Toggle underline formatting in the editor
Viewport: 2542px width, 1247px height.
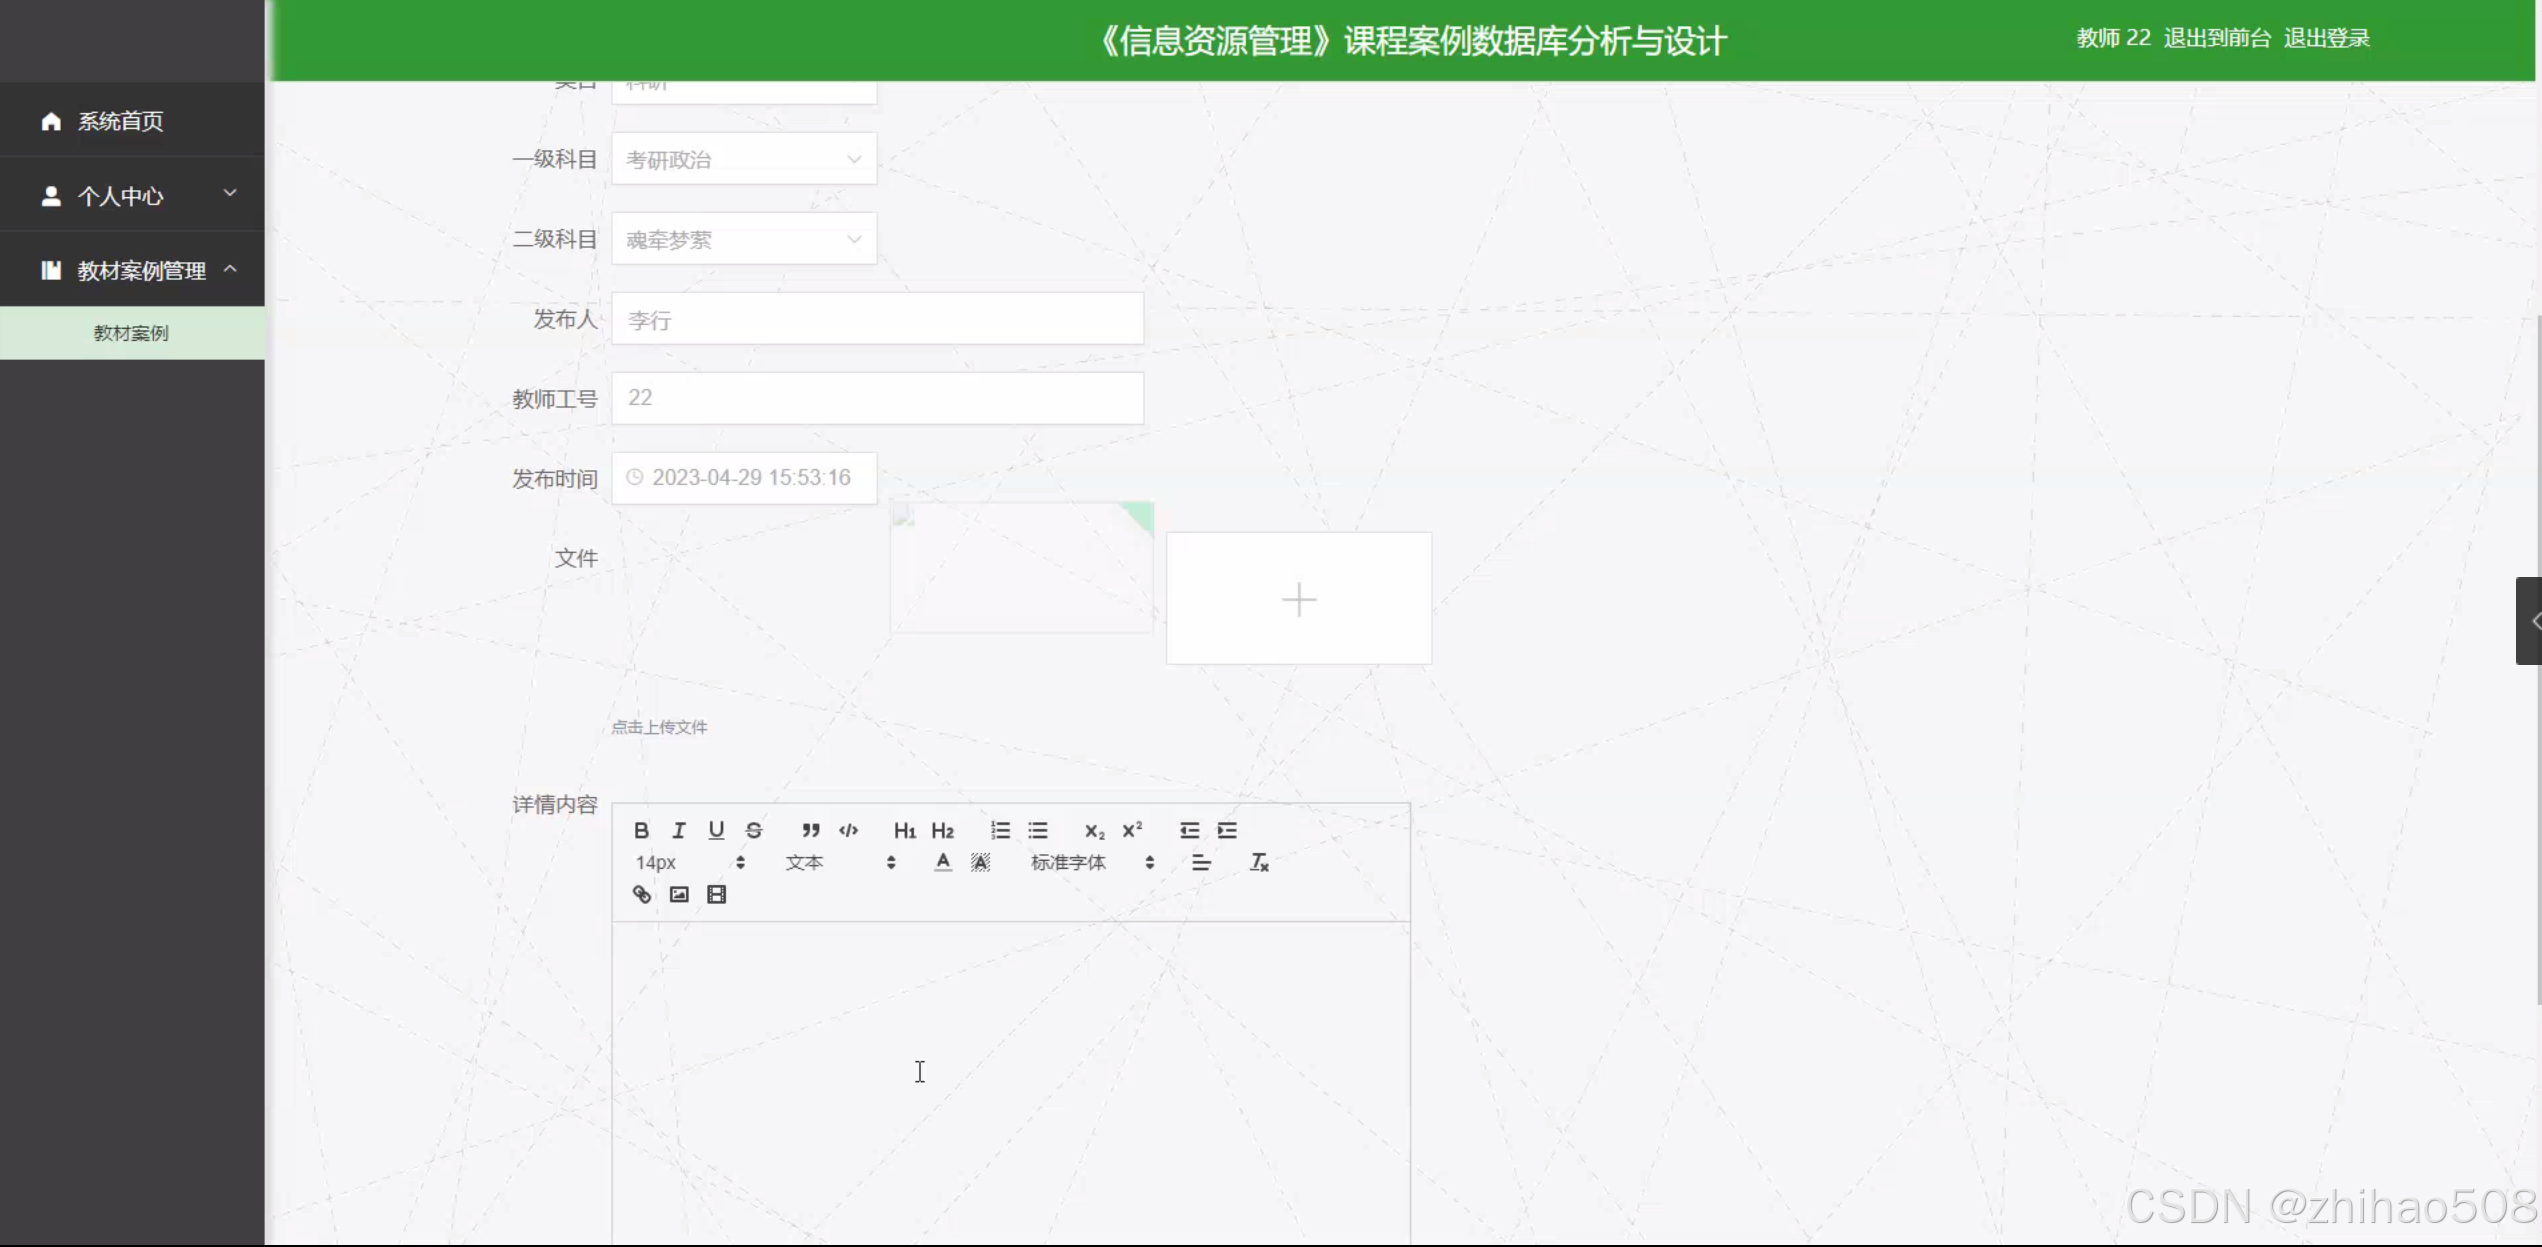click(x=716, y=830)
